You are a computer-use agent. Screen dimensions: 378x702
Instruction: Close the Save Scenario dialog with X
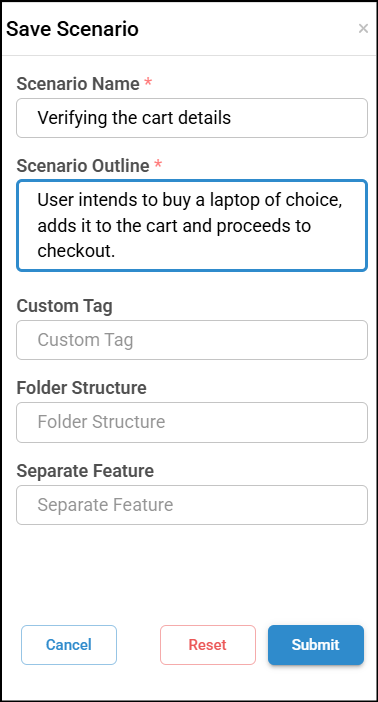click(363, 29)
